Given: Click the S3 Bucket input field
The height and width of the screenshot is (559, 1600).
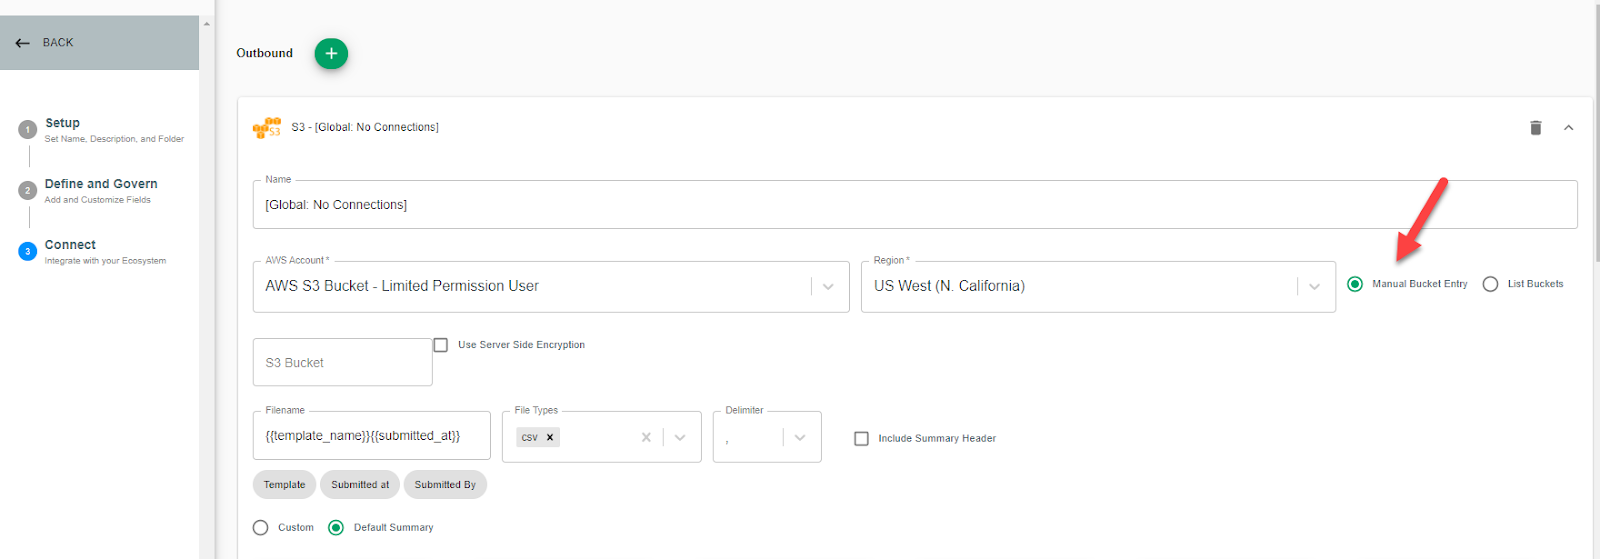Looking at the screenshot, I should 342,362.
